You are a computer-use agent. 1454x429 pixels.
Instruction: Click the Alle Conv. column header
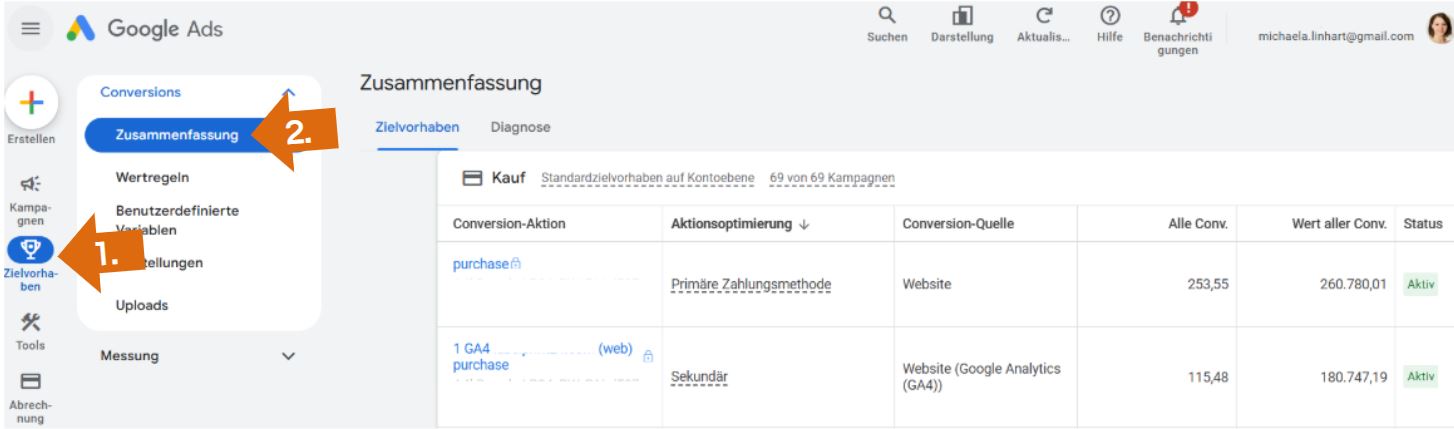click(x=1198, y=224)
